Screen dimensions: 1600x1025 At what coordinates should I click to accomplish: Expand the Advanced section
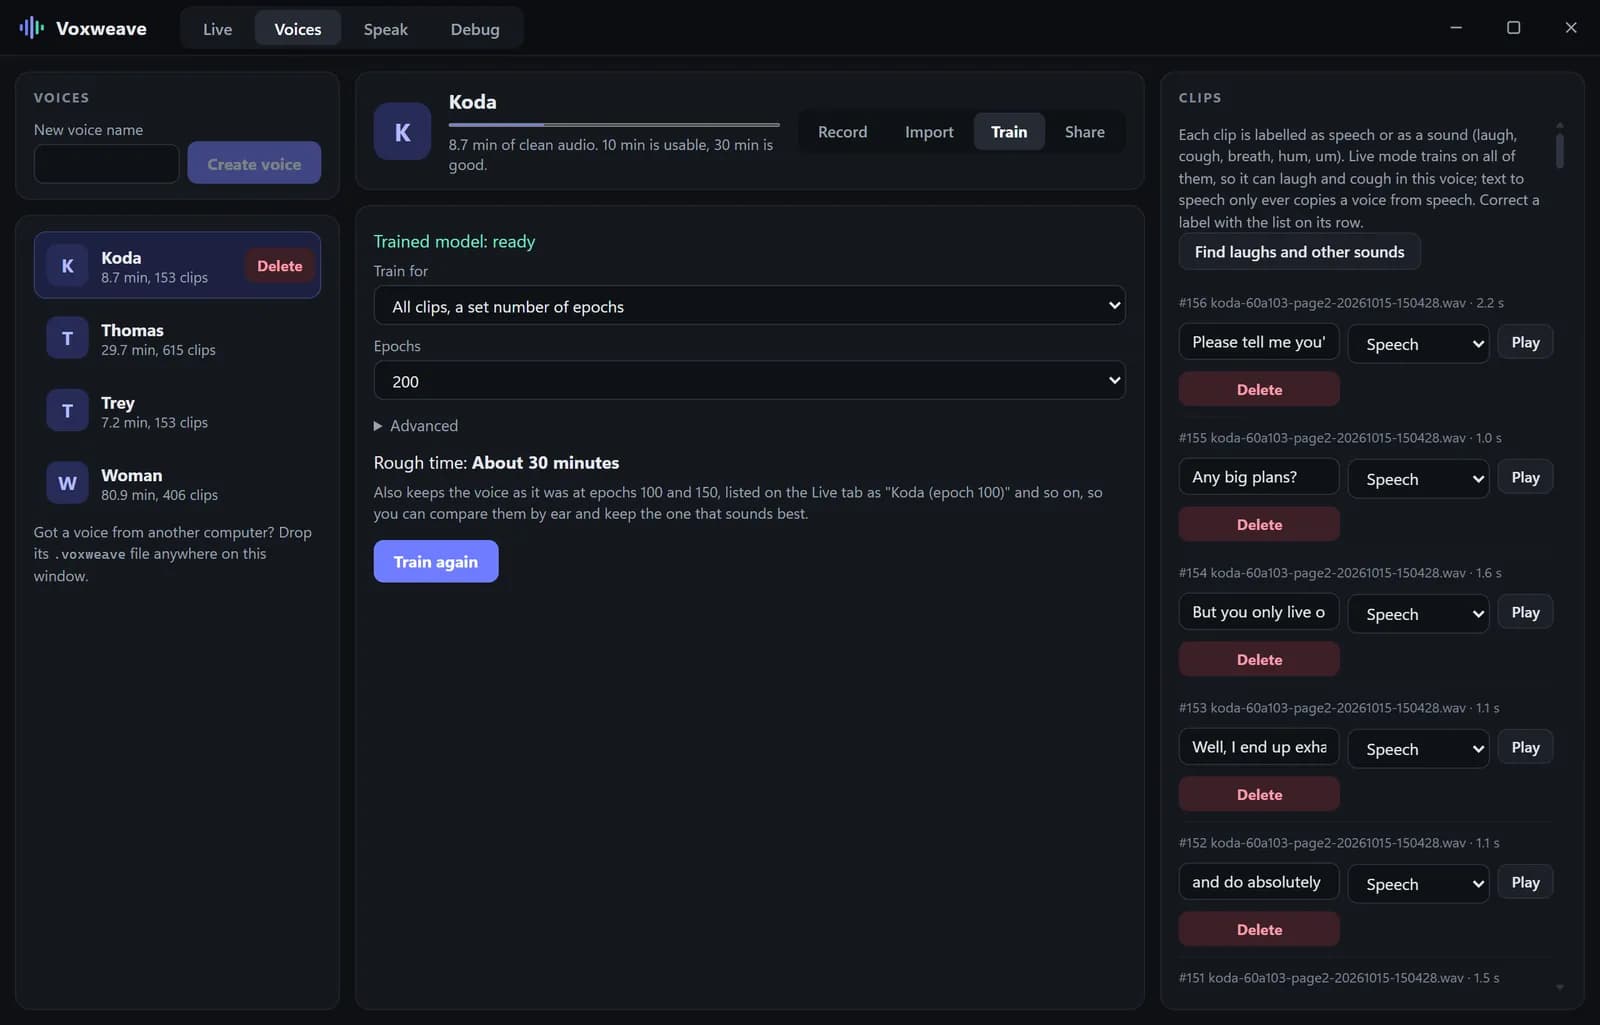416,426
